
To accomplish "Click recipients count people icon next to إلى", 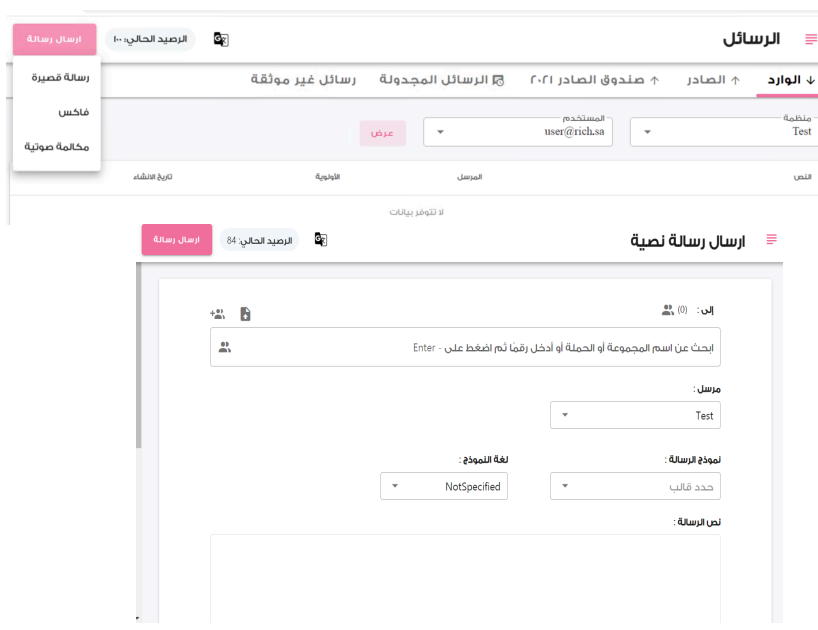I will [668, 310].
